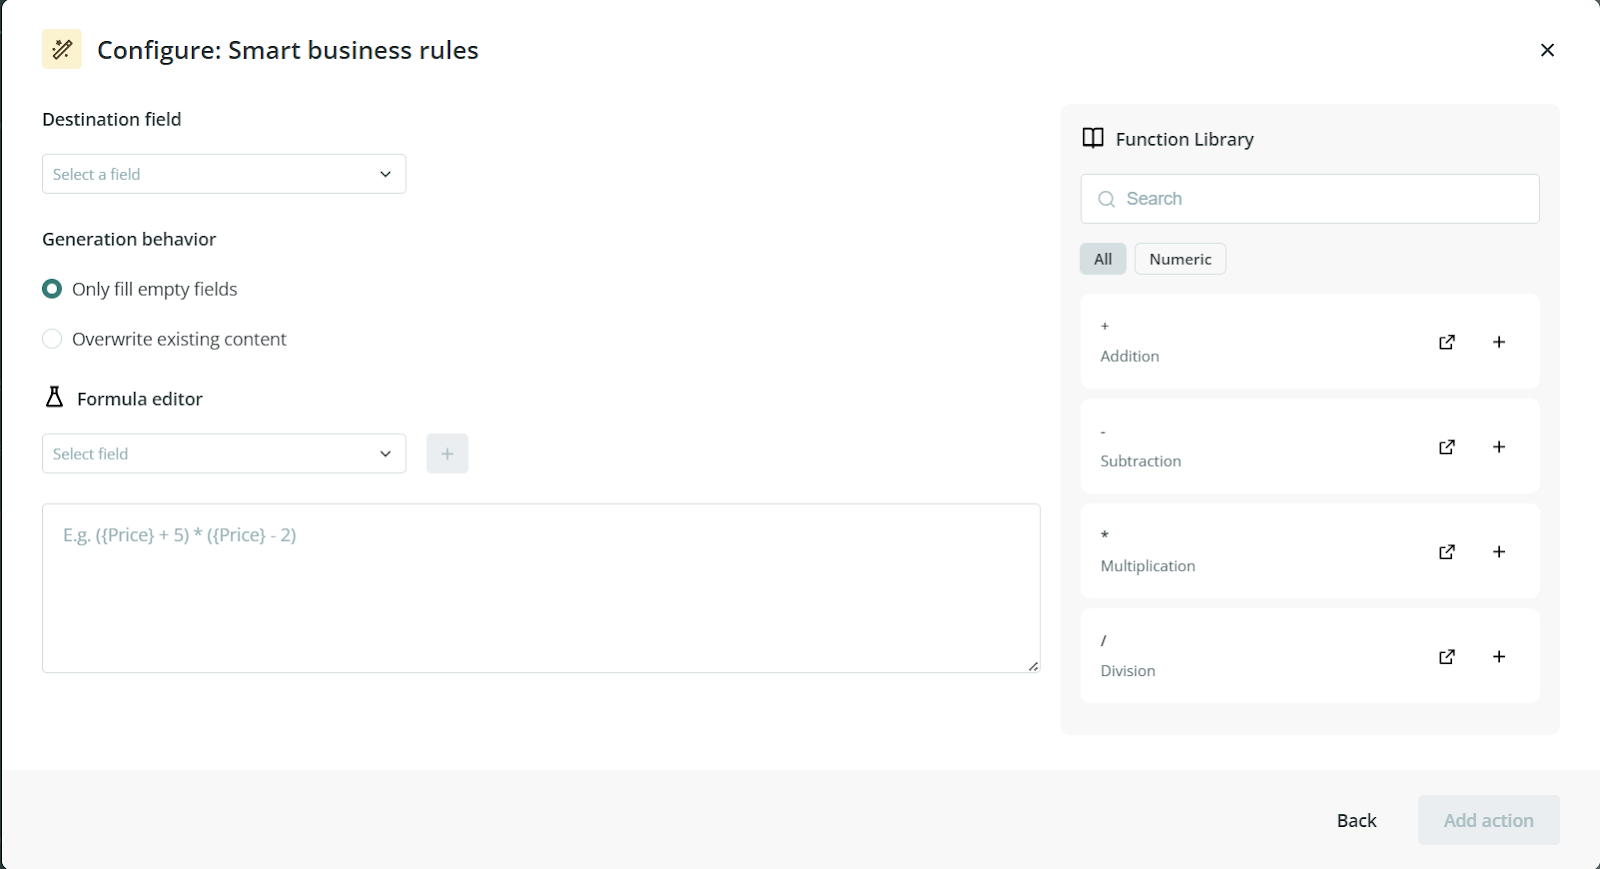Select Only fill empty fields option
The height and width of the screenshot is (869, 1600).
point(52,289)
